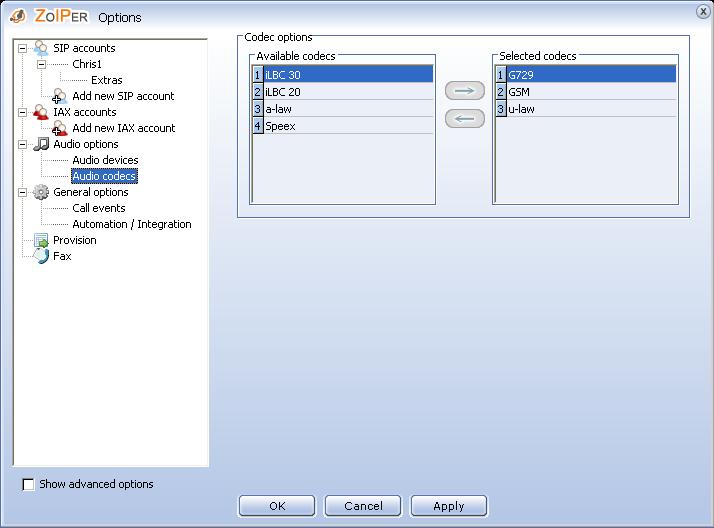Select Audio options label
The height and width of the screenshot is (528, 714).
(86, 144)
